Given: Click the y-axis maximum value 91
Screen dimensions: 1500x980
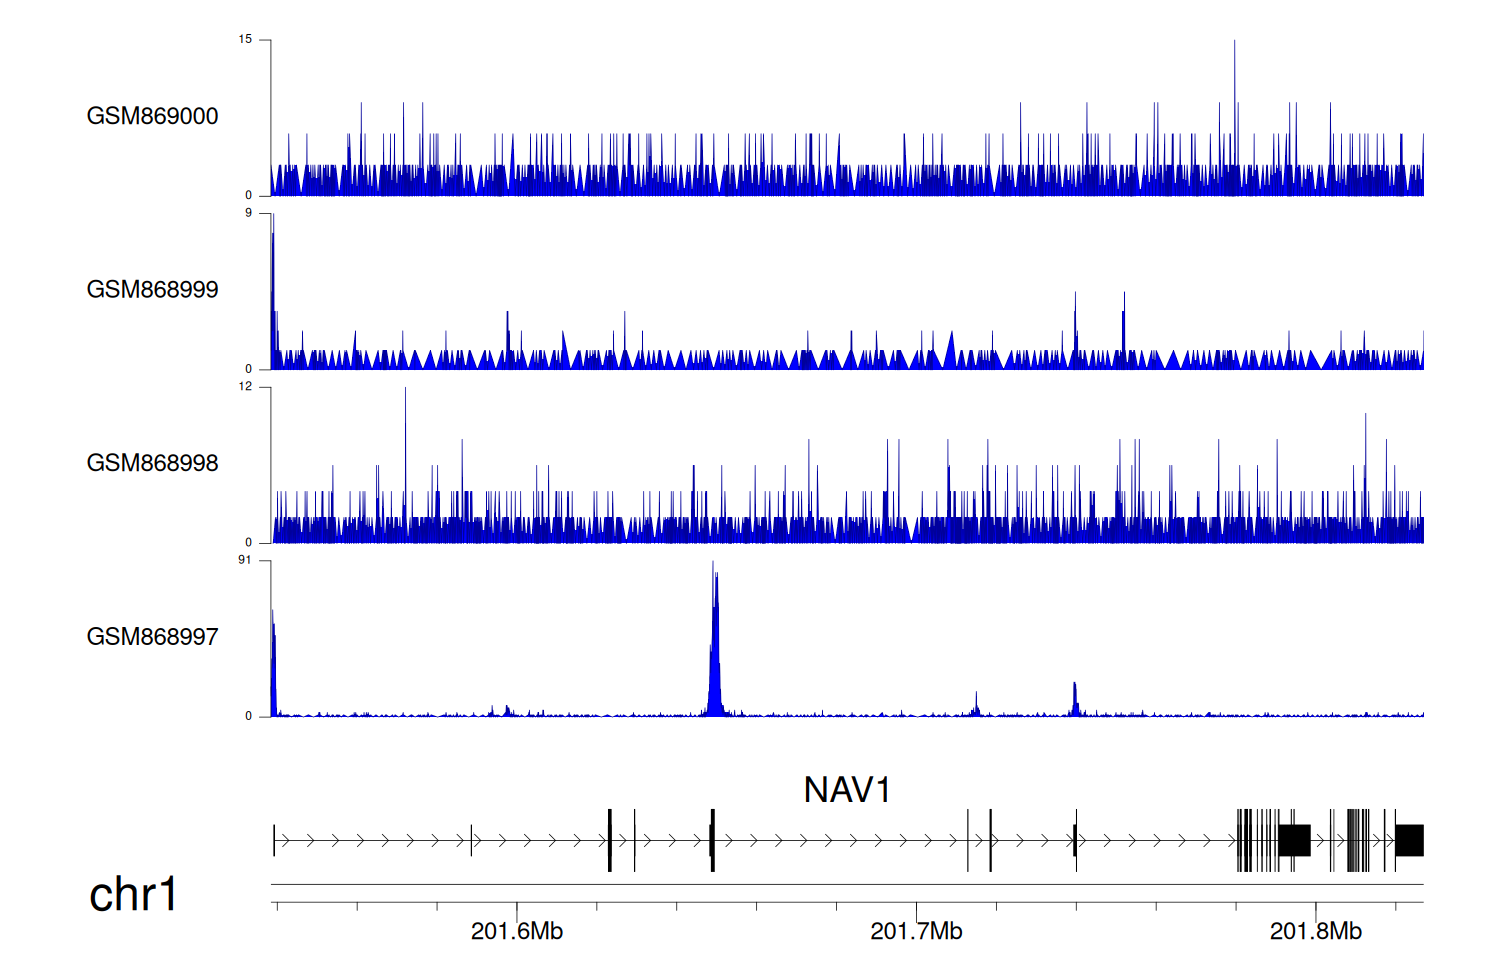Looking at the screenshot, I should tap(245, 560).
